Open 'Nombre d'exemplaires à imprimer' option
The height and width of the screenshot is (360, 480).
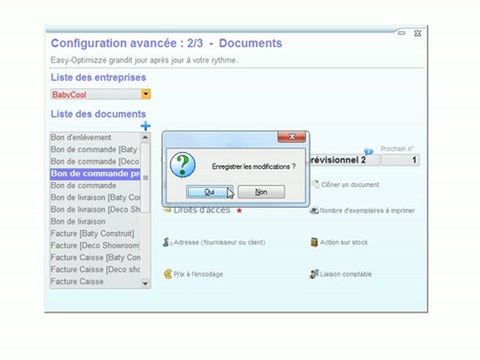[367, 211]
